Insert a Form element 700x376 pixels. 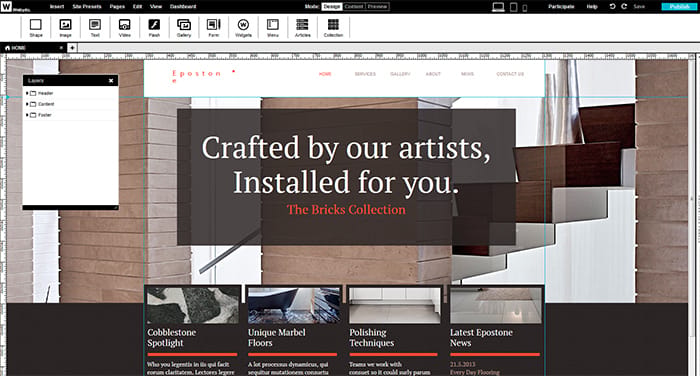click(x=213, y=28)
